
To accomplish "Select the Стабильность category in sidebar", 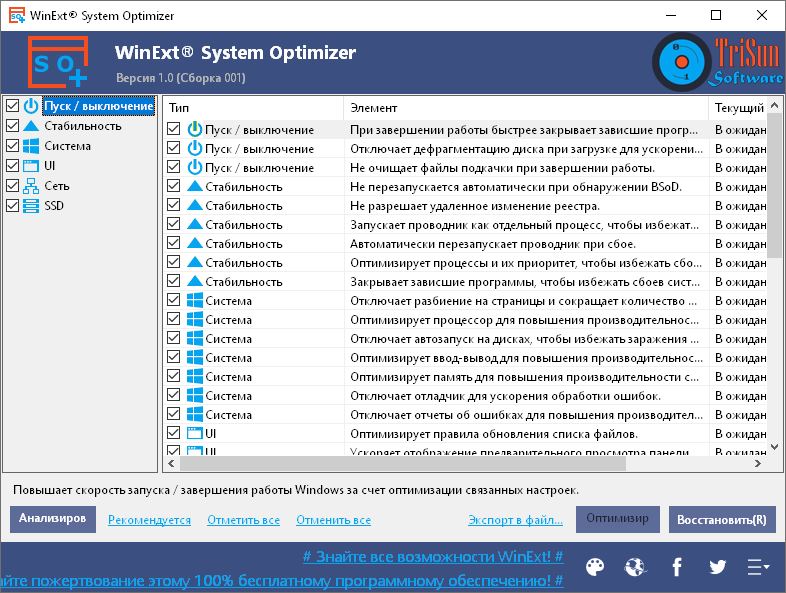I will (83, 126).
